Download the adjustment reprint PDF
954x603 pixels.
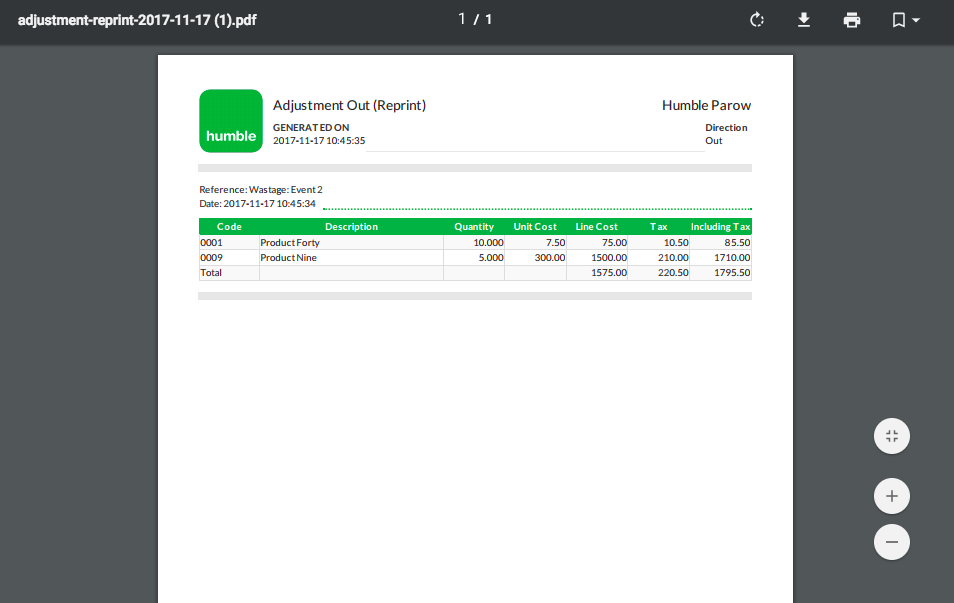pyautogui.click(x=804, y=20)
